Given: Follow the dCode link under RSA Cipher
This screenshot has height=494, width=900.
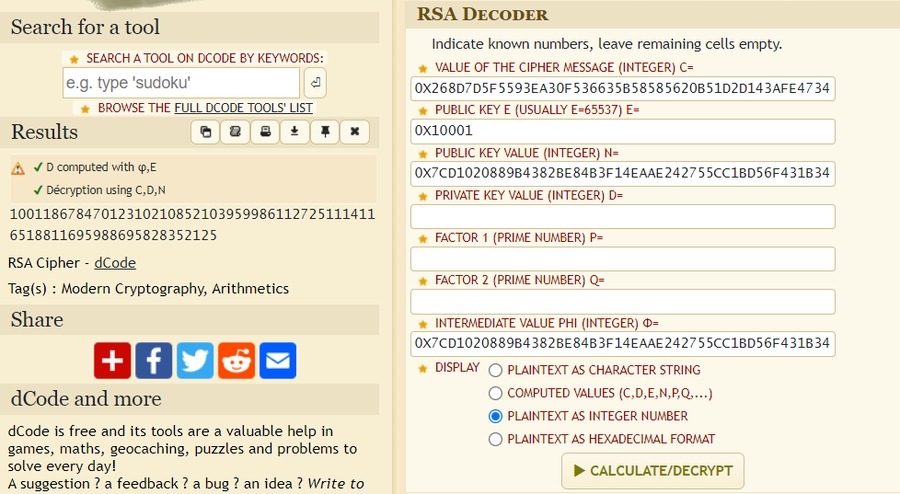Looking at the screenshot, I should (x=115, y=263).
